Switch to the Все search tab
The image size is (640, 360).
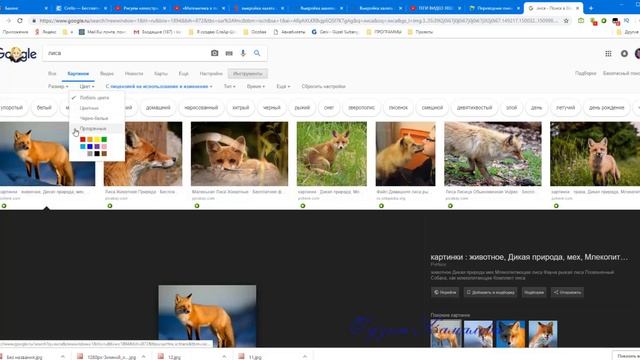coord(52,74)
